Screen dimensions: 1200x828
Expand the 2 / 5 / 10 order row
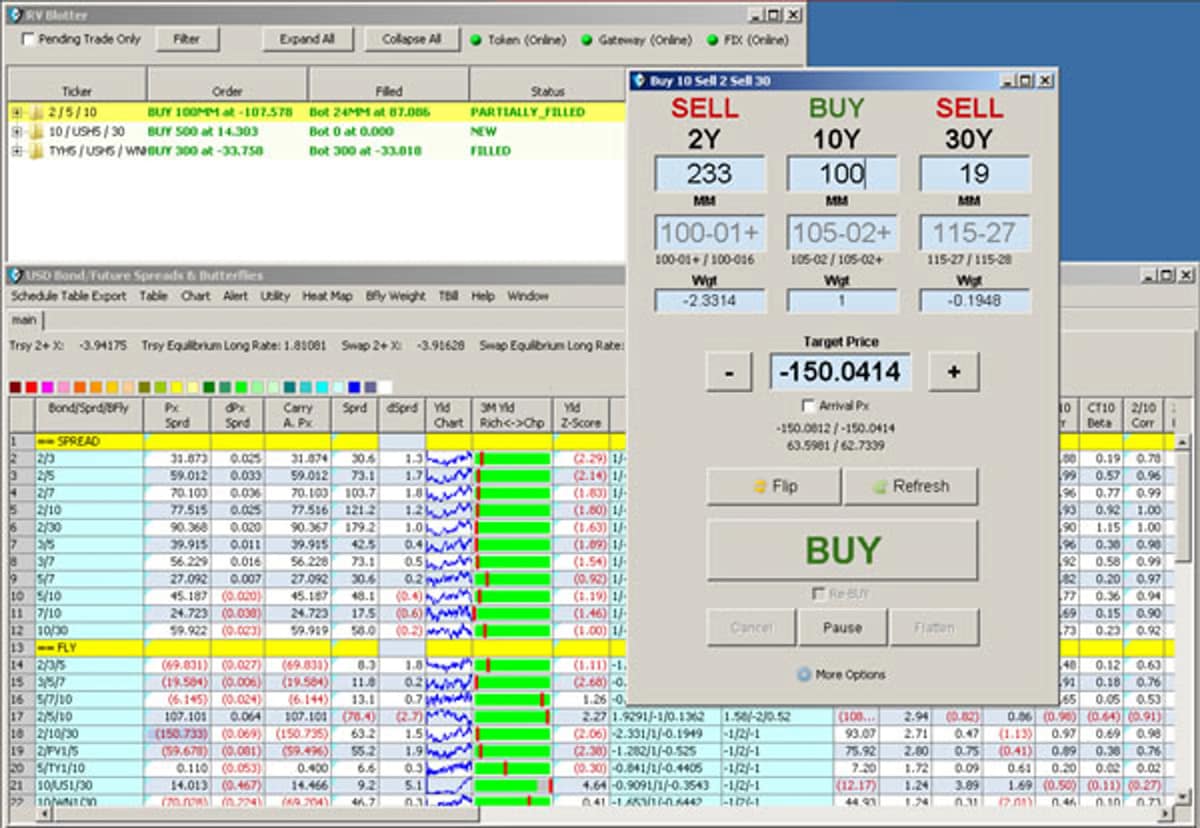tap(17, 112)
